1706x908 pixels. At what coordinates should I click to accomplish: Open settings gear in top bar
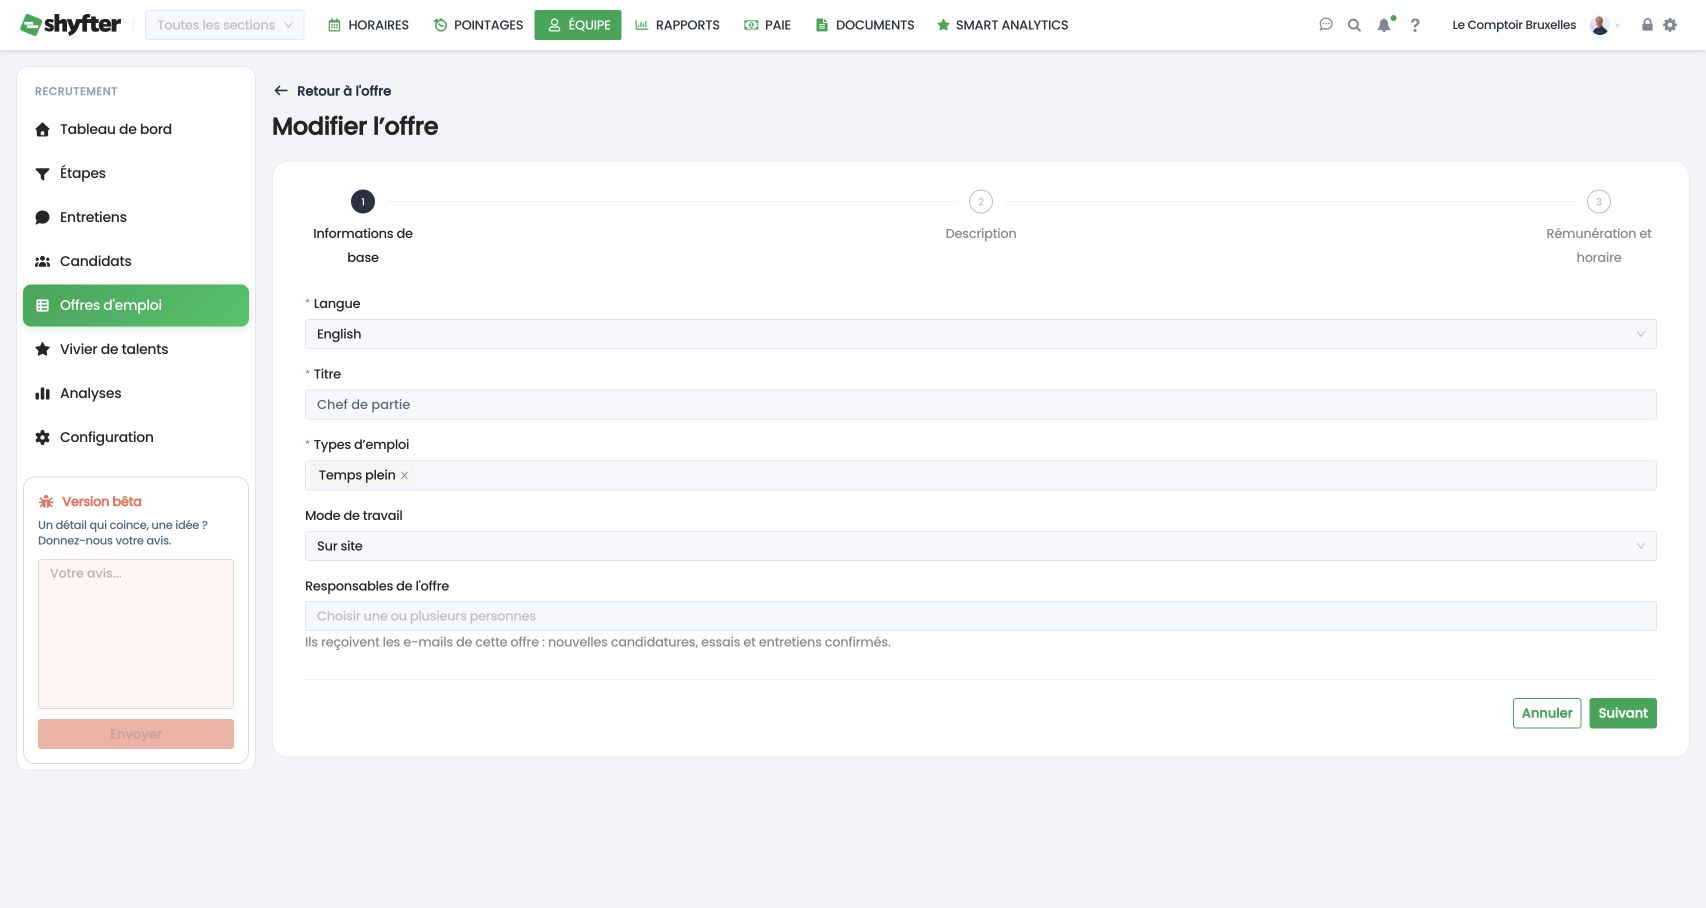click(1670, 25)
